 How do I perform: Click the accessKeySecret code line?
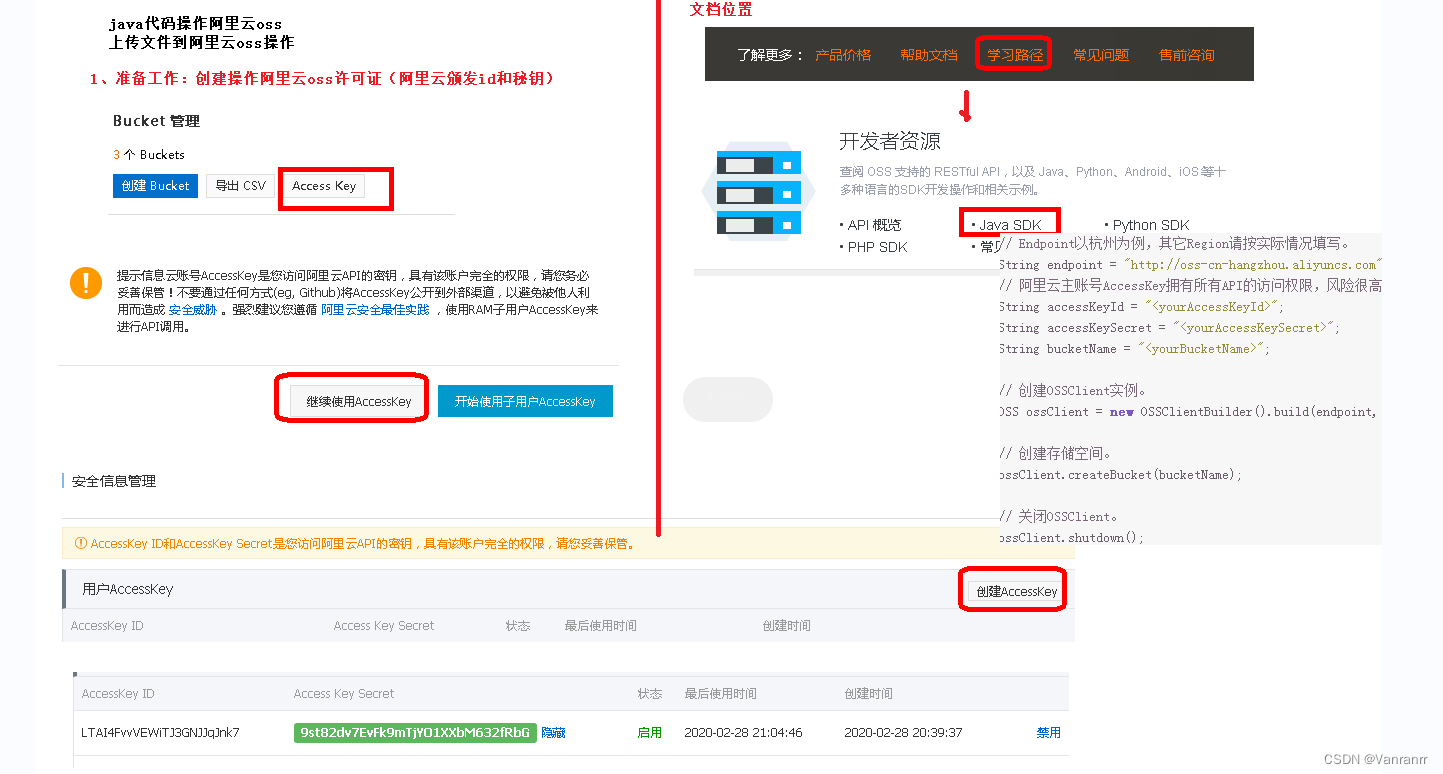pos(1169,328)
